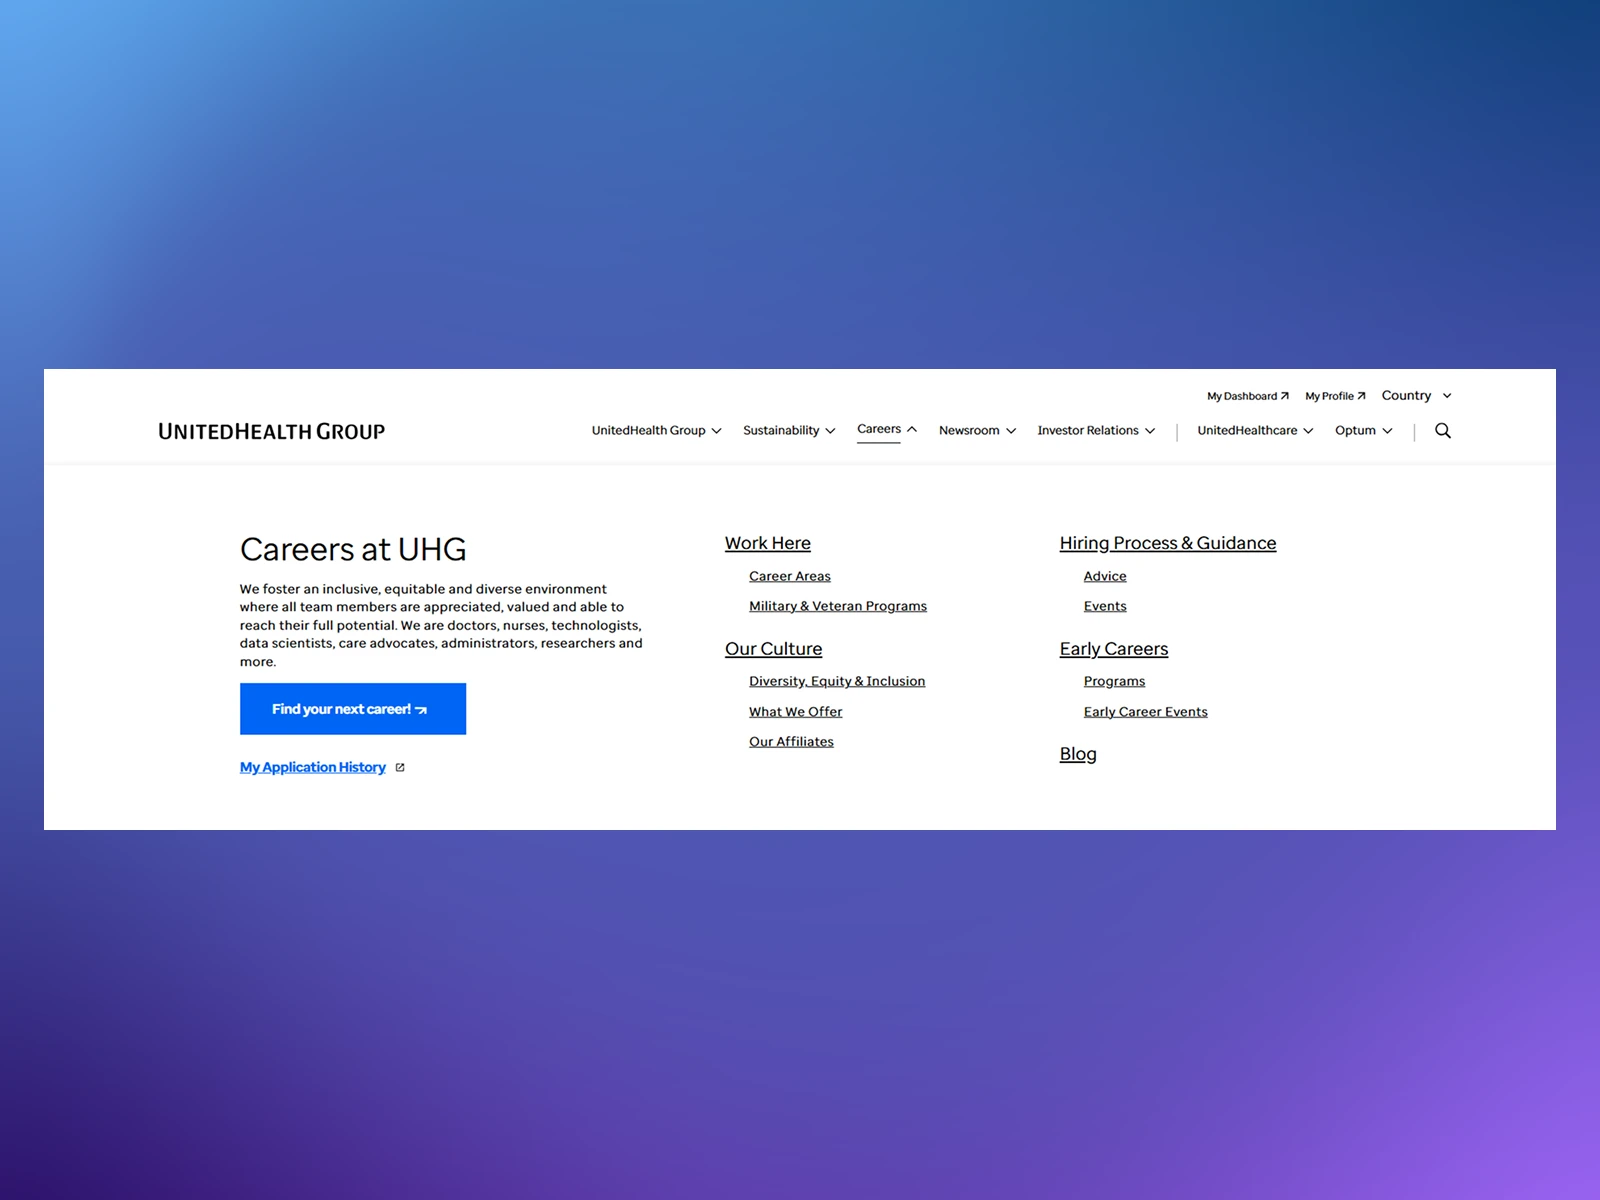Image resolution: width=1600 pixels, height=1200 pixels.
Task: Expand the Optum nav menu
Action: [x=1363, y=430]
